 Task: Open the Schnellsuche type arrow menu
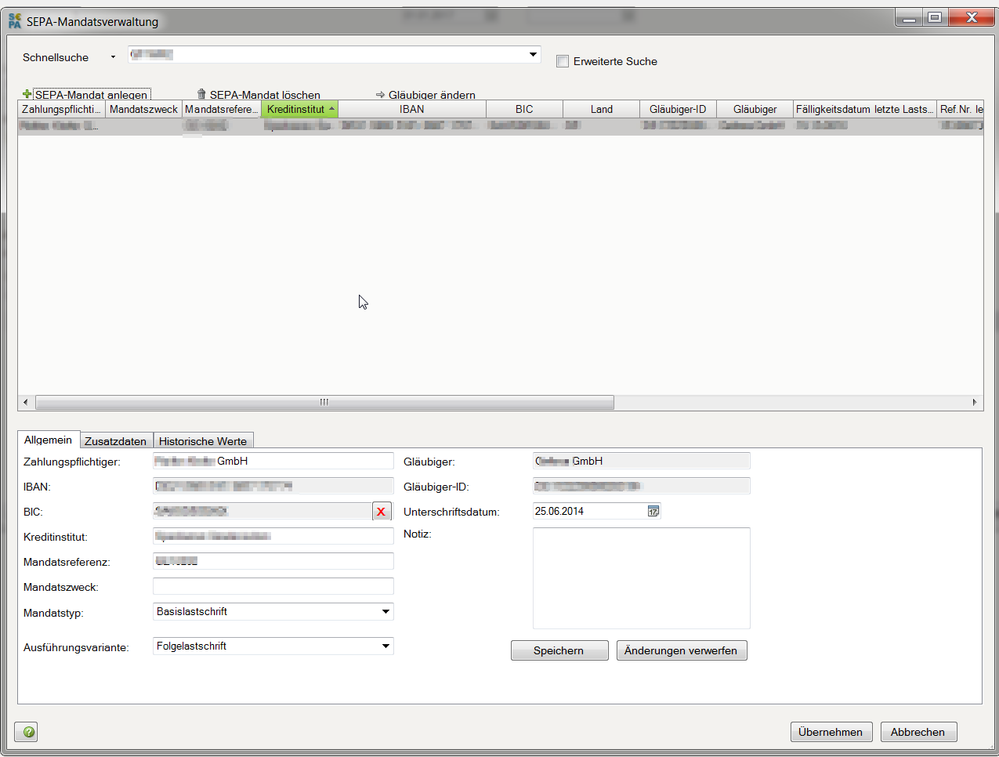tap(112, 58)
